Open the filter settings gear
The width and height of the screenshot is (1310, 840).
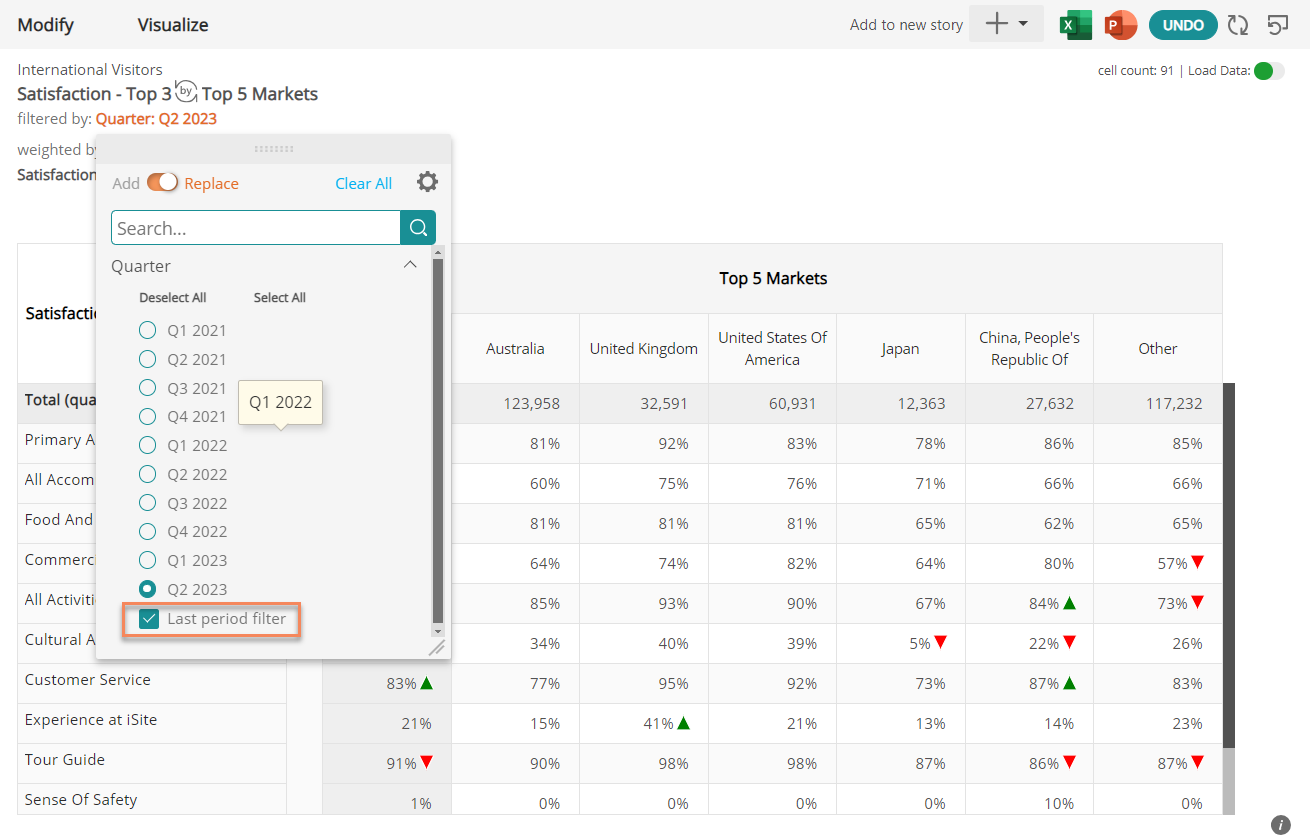click(427, 182)
